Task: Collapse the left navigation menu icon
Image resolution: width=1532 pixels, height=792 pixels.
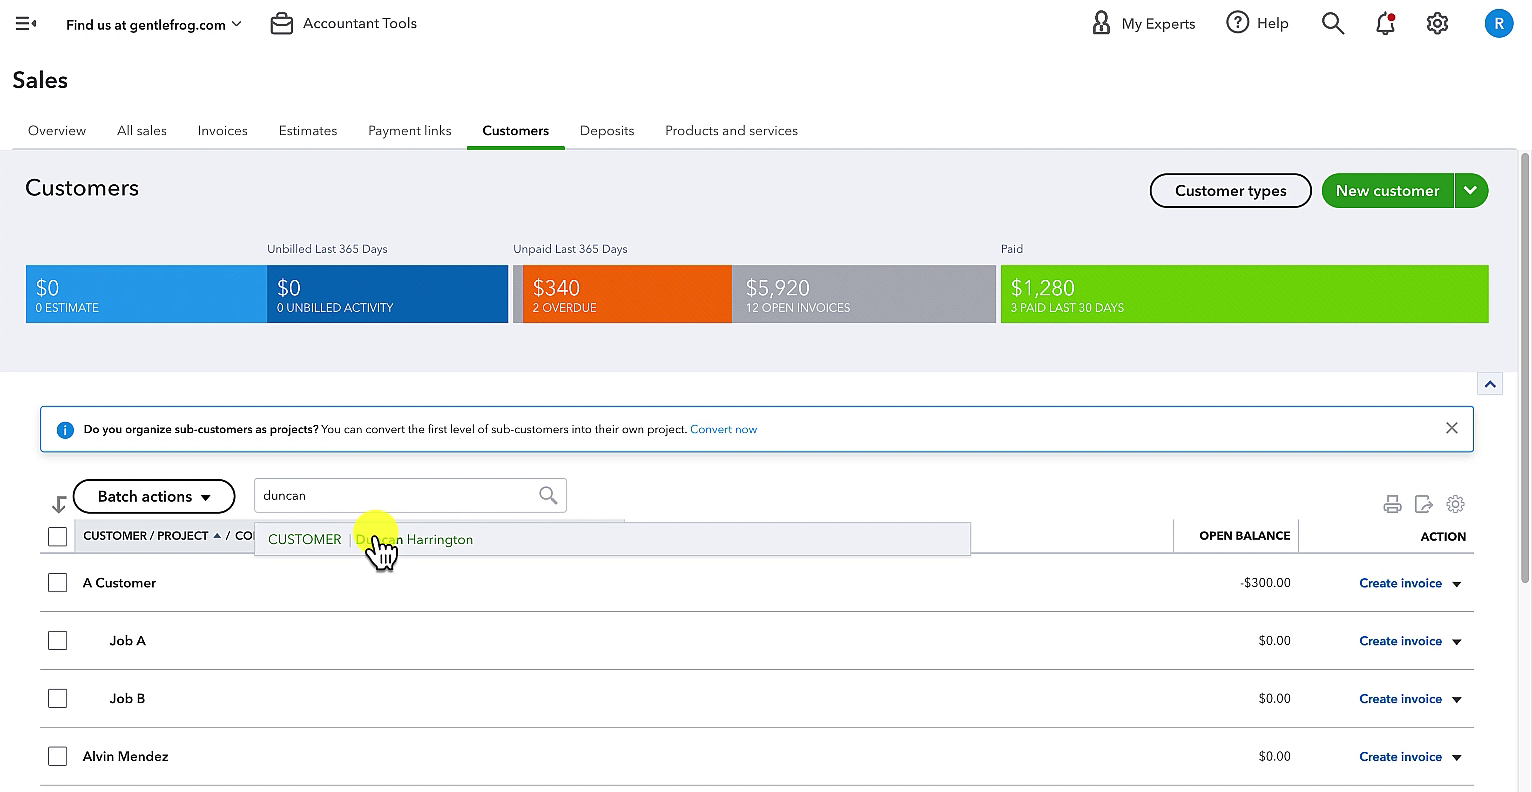Action: tap(26, 23)
